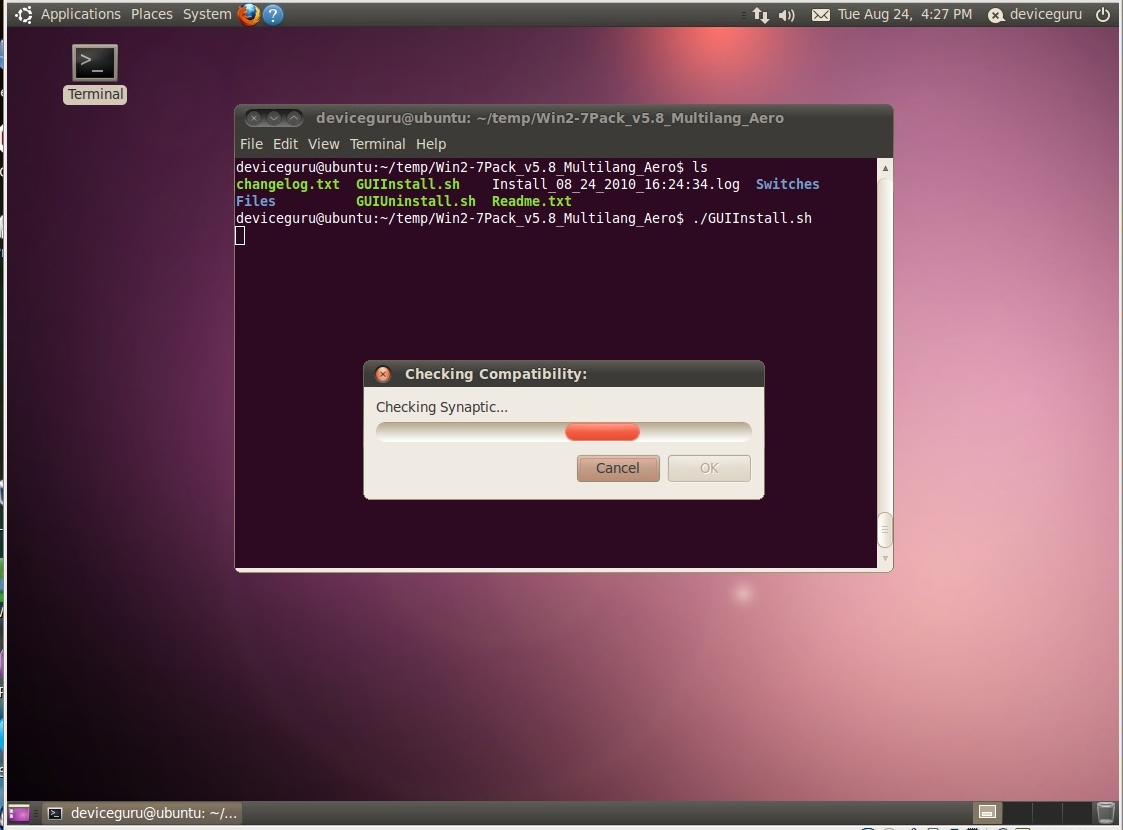Close the terminal window
The image size is (1123, 830).
tap(254, 118)
